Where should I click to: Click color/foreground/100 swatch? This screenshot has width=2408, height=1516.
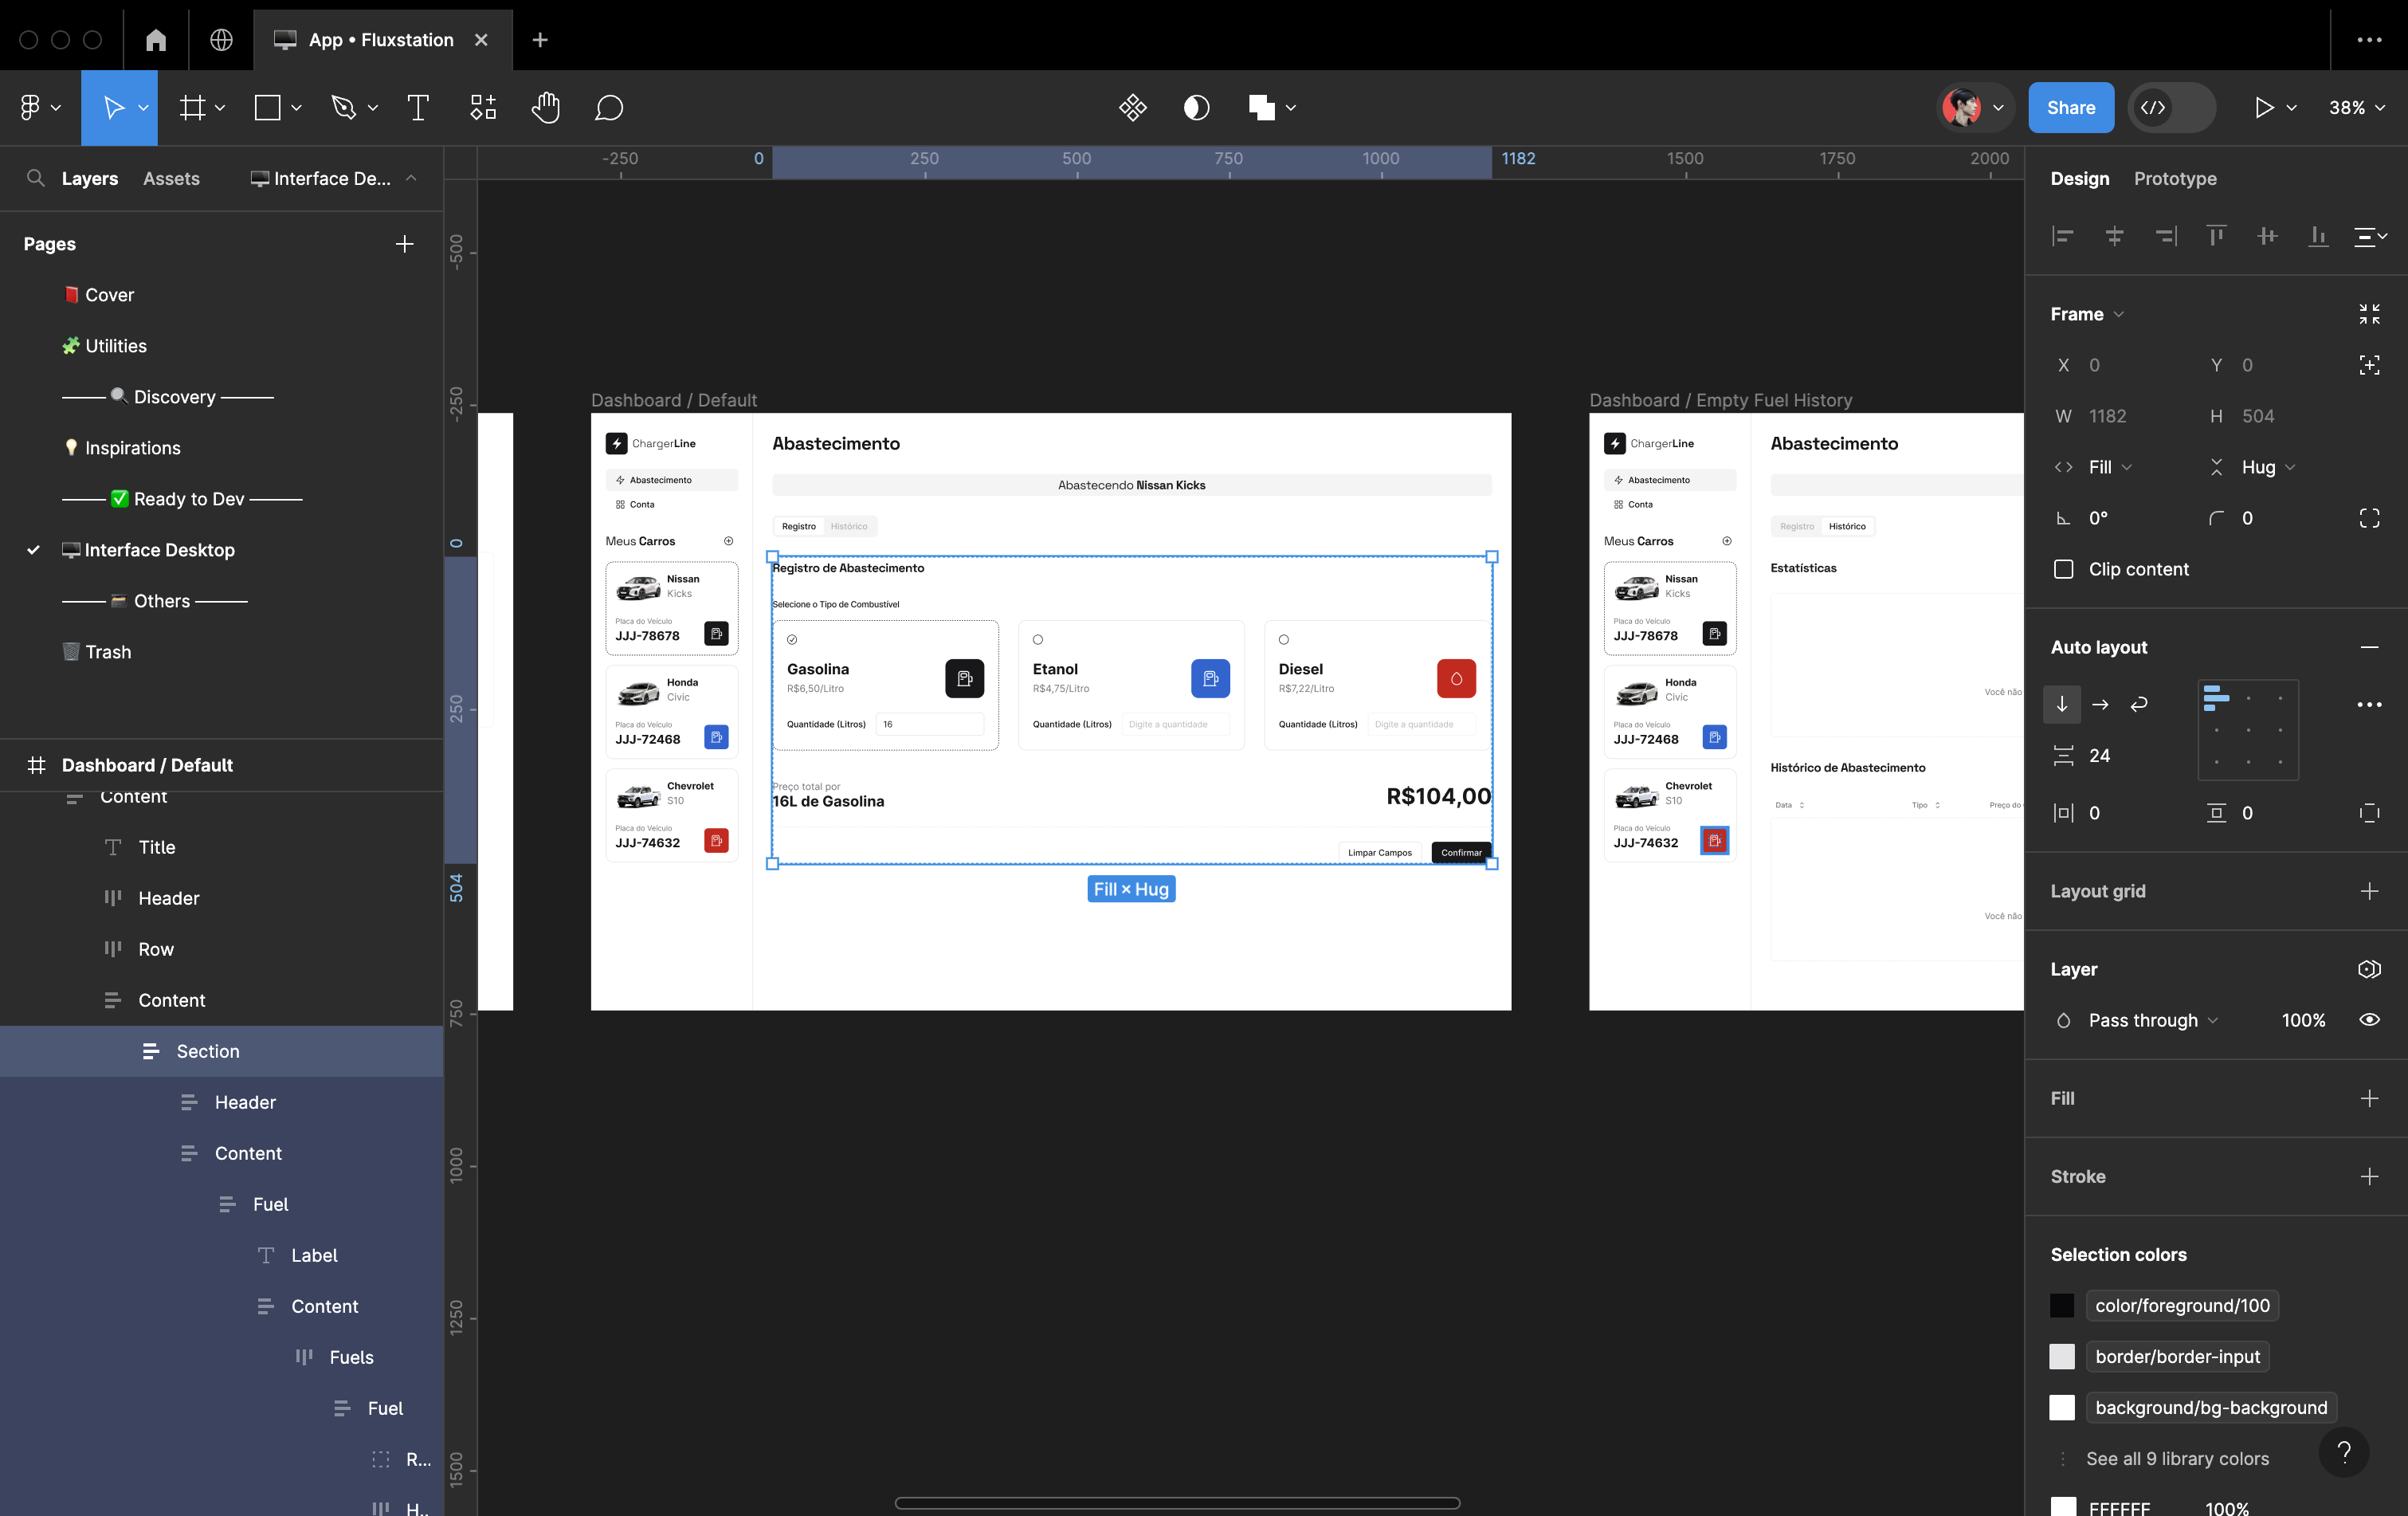point(2062,1305)
